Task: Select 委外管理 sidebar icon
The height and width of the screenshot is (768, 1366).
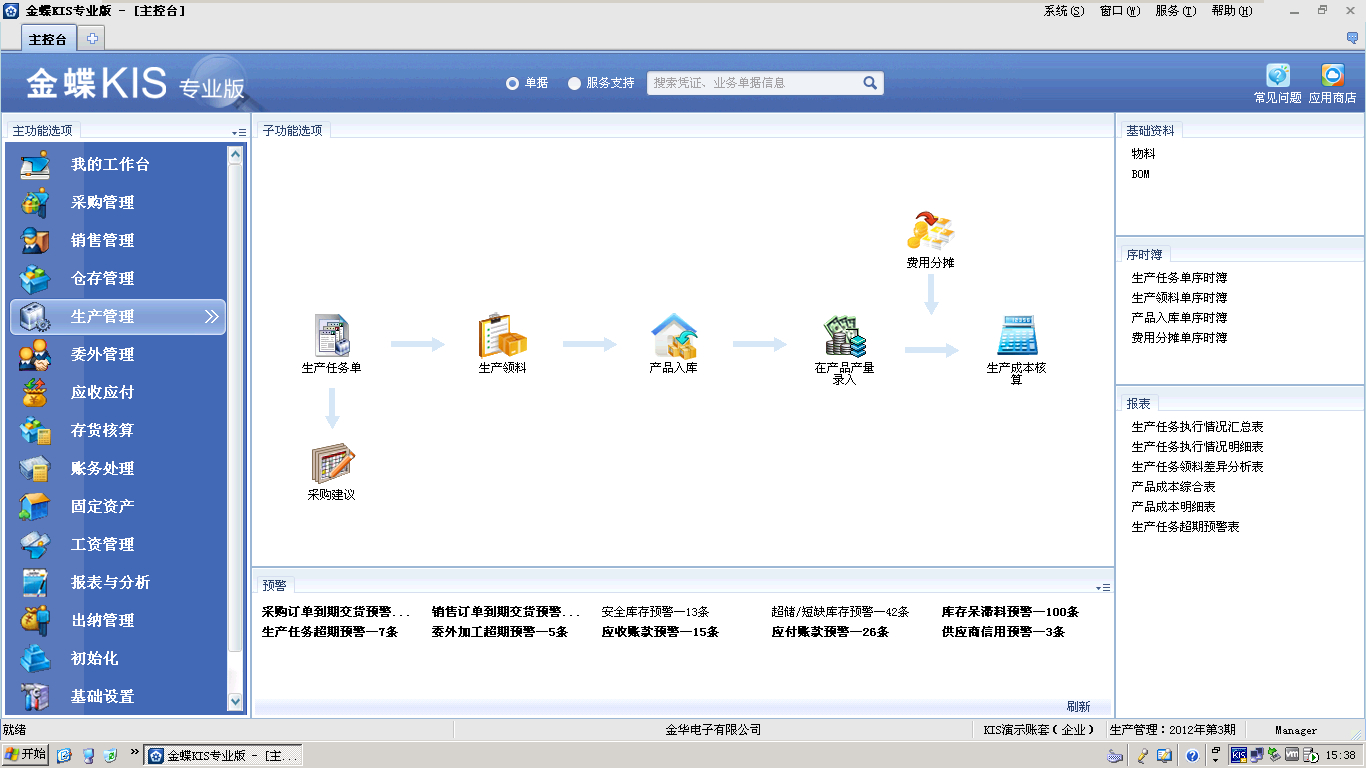Action: (x=35, y=355)
